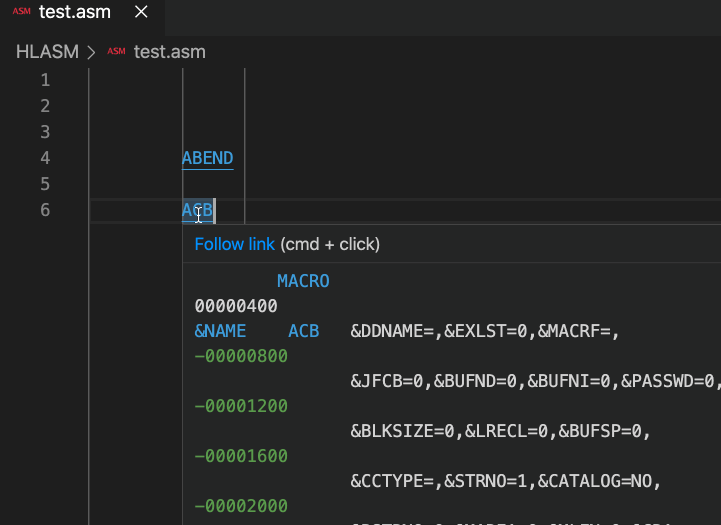
Task: Click the ABEND macro link on line 4
Action: 208,158
